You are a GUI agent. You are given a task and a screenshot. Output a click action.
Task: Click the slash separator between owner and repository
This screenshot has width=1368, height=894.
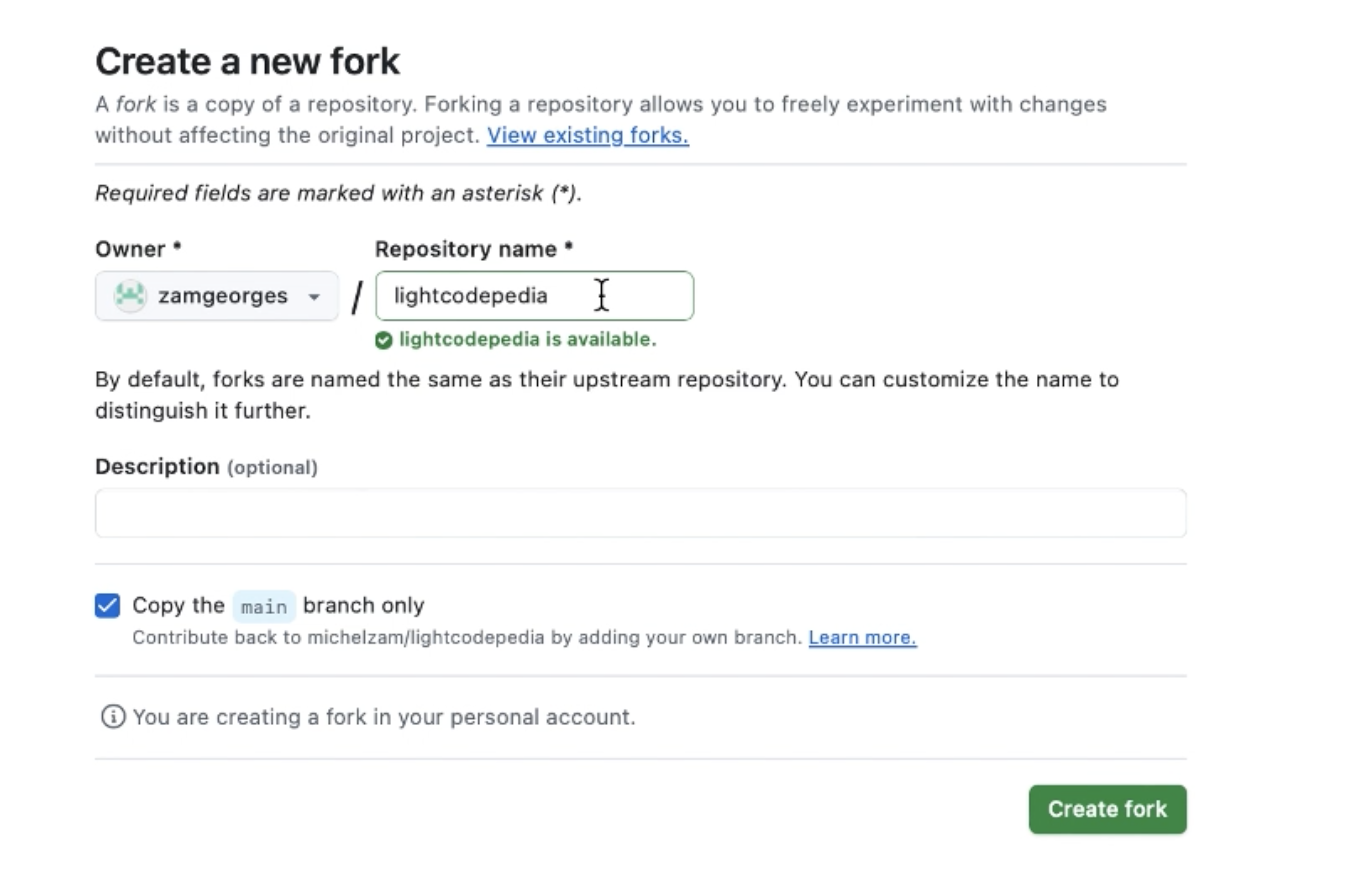356,297
